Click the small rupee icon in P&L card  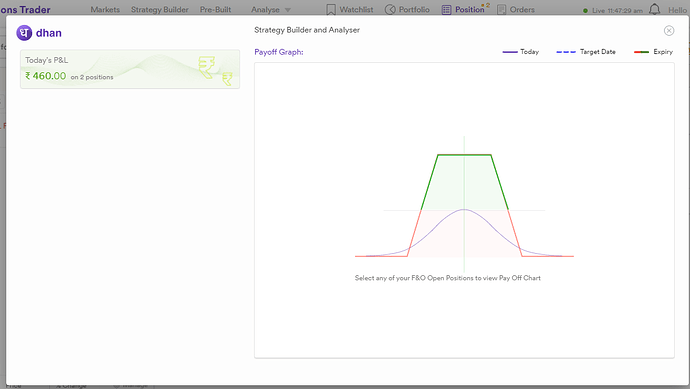click(x=227, y=79)
